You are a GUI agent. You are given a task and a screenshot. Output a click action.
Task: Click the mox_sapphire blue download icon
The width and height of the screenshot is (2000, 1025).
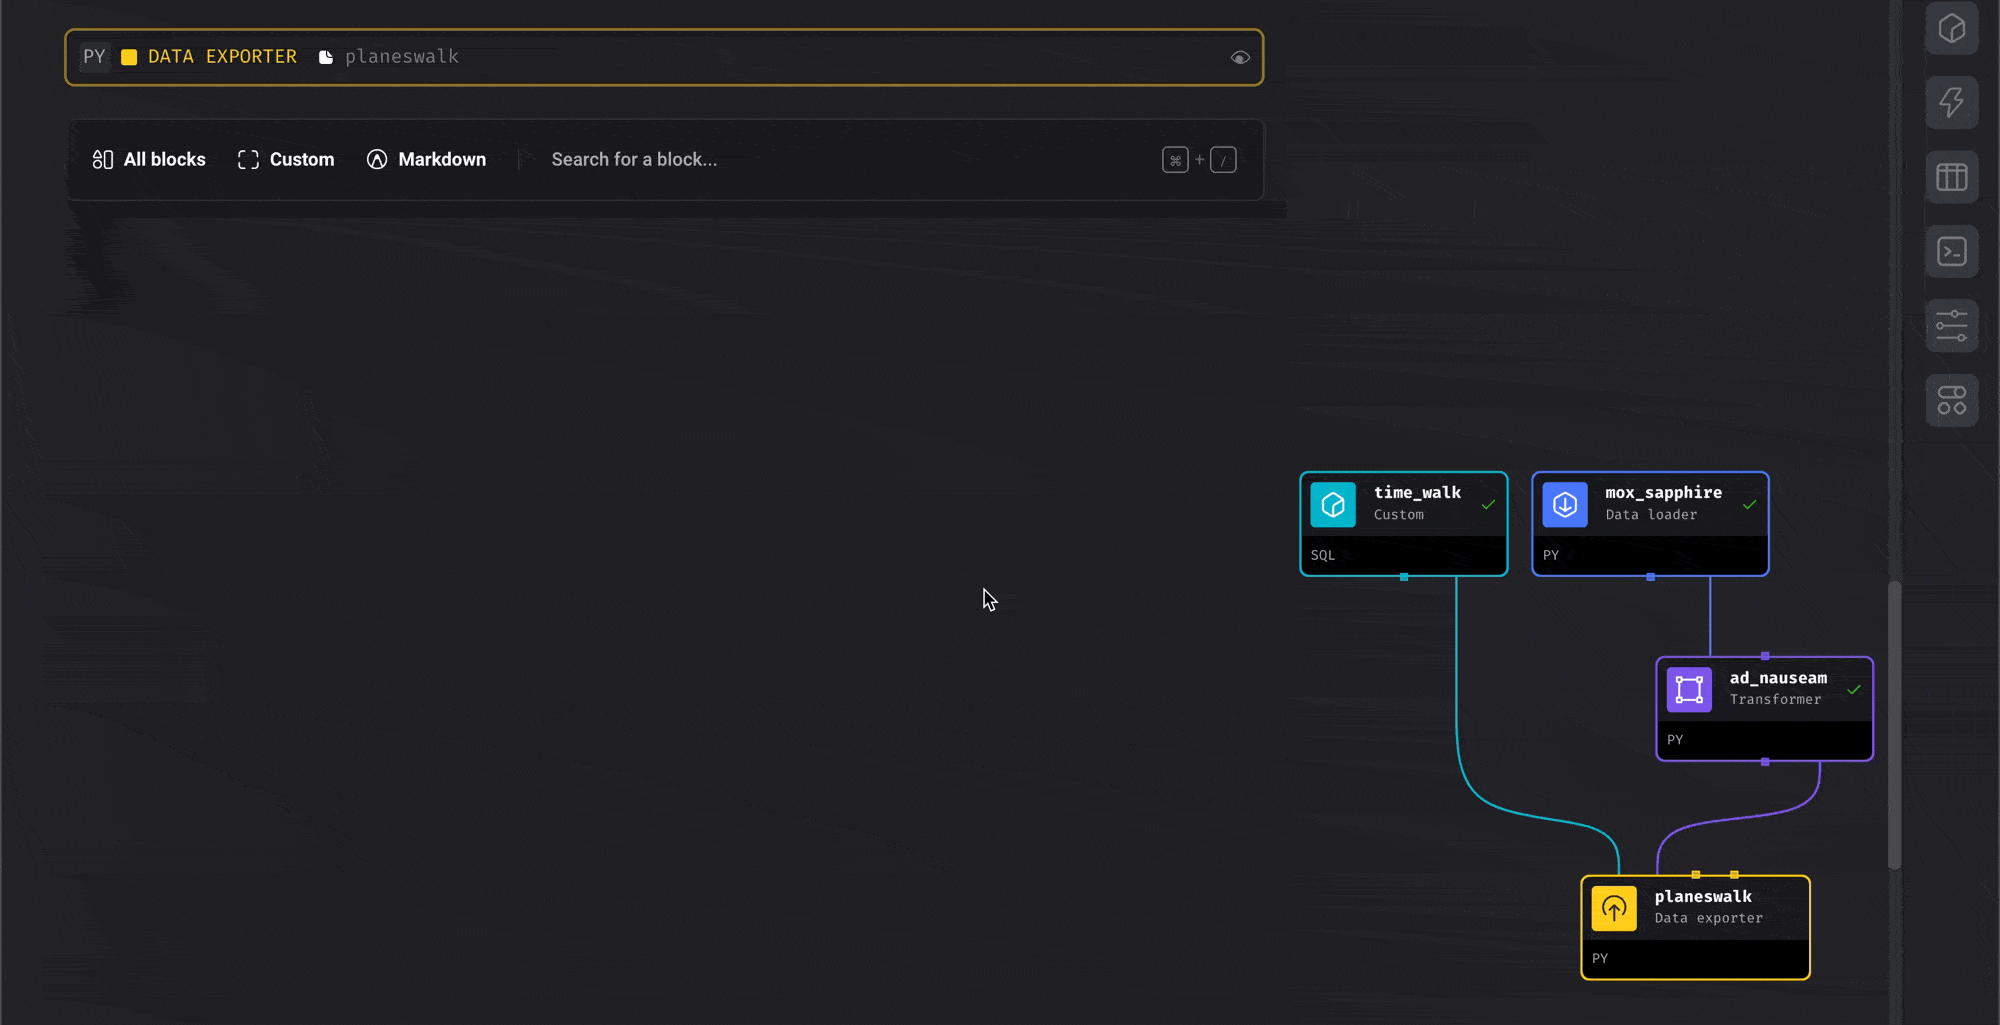click(1565, 505)
